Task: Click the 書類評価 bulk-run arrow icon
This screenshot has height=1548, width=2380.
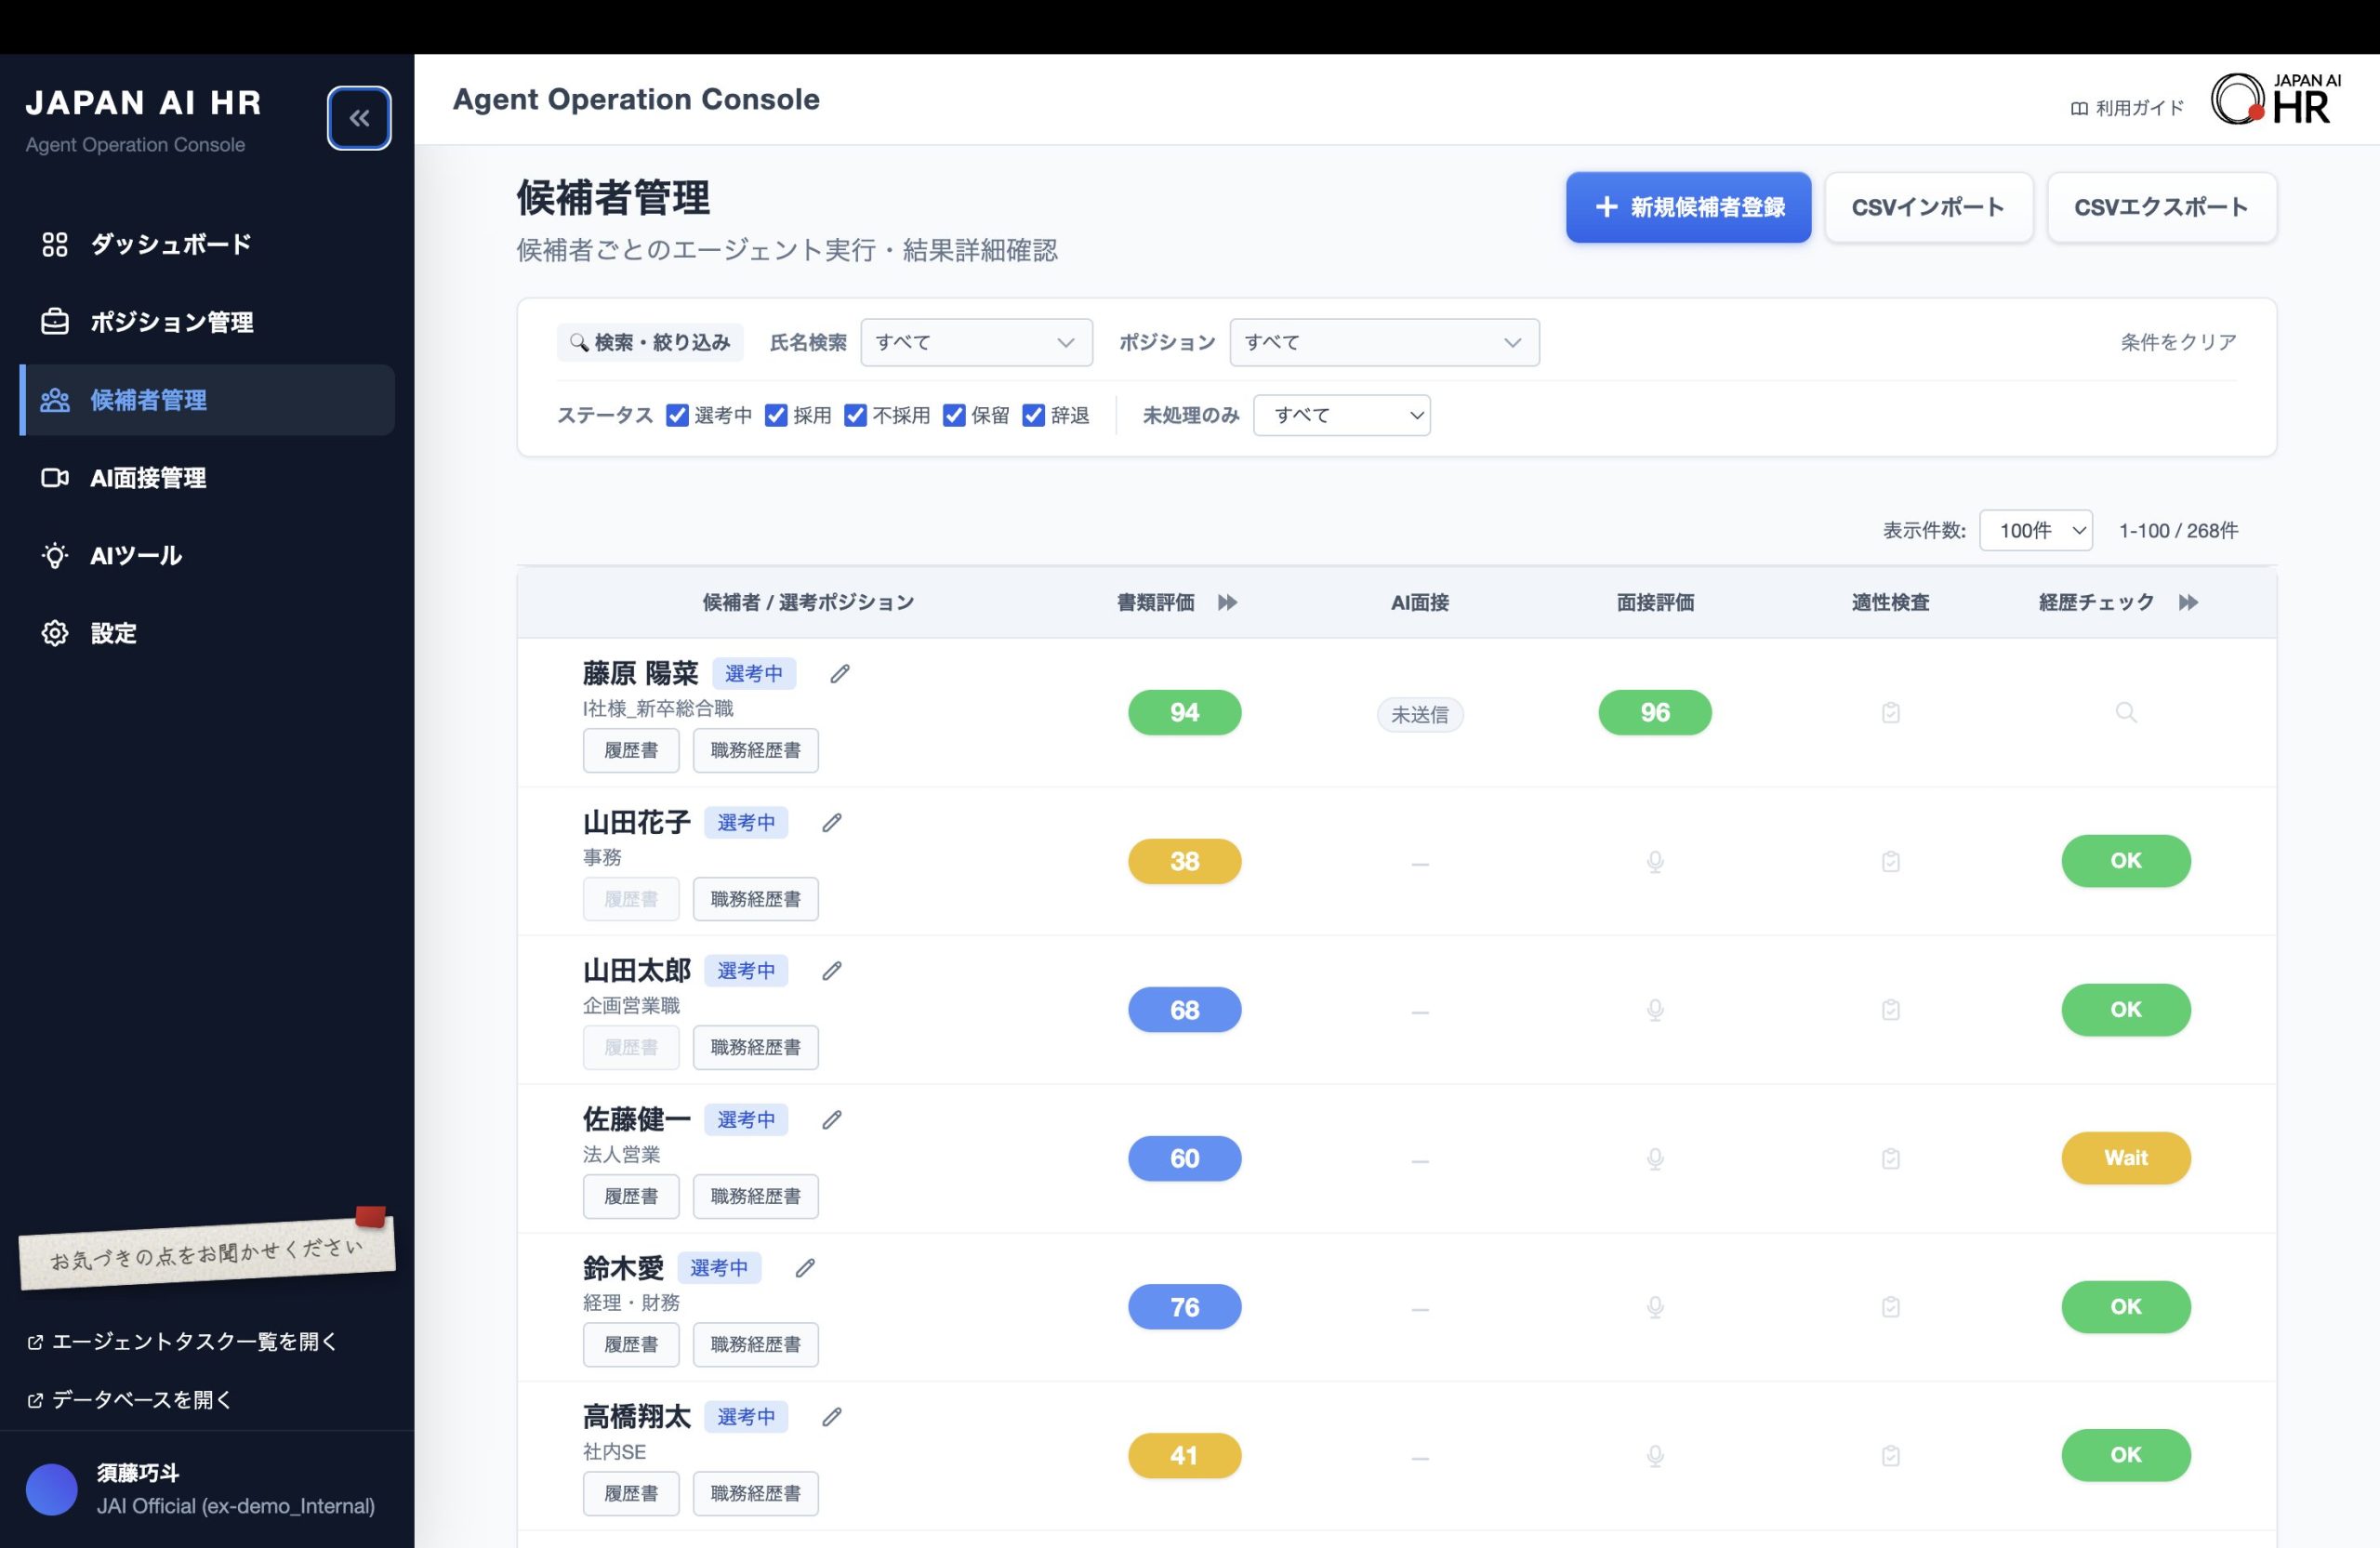Action: click(x=1227, y=602)
